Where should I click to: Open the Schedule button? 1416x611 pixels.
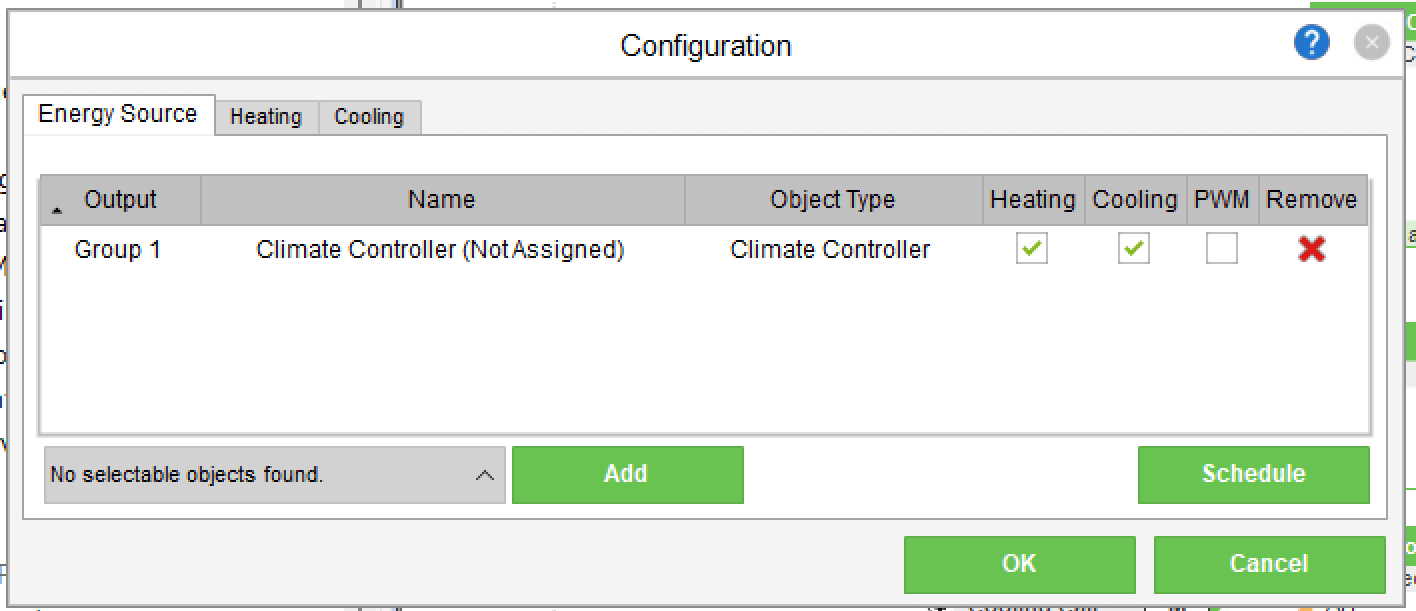coord(1254,474)
